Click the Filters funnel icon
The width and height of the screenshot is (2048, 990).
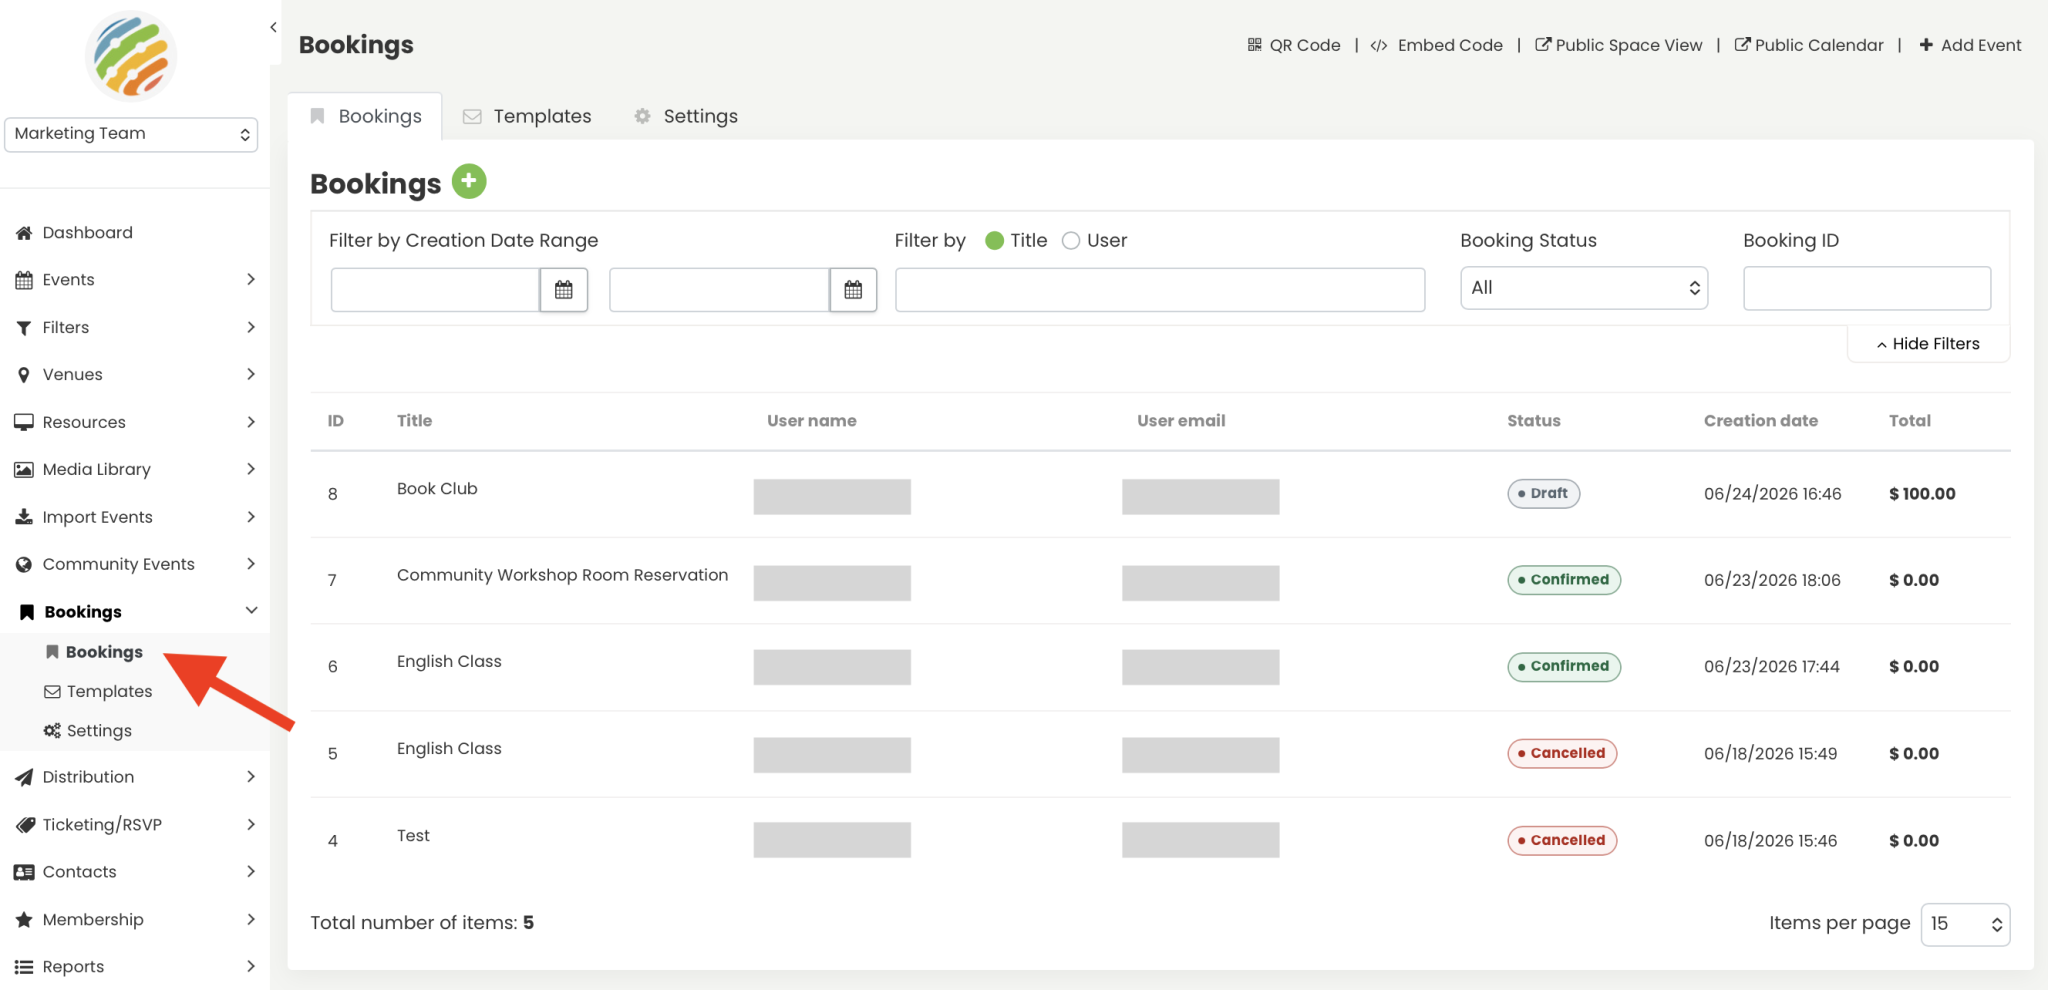coord(24,328)
